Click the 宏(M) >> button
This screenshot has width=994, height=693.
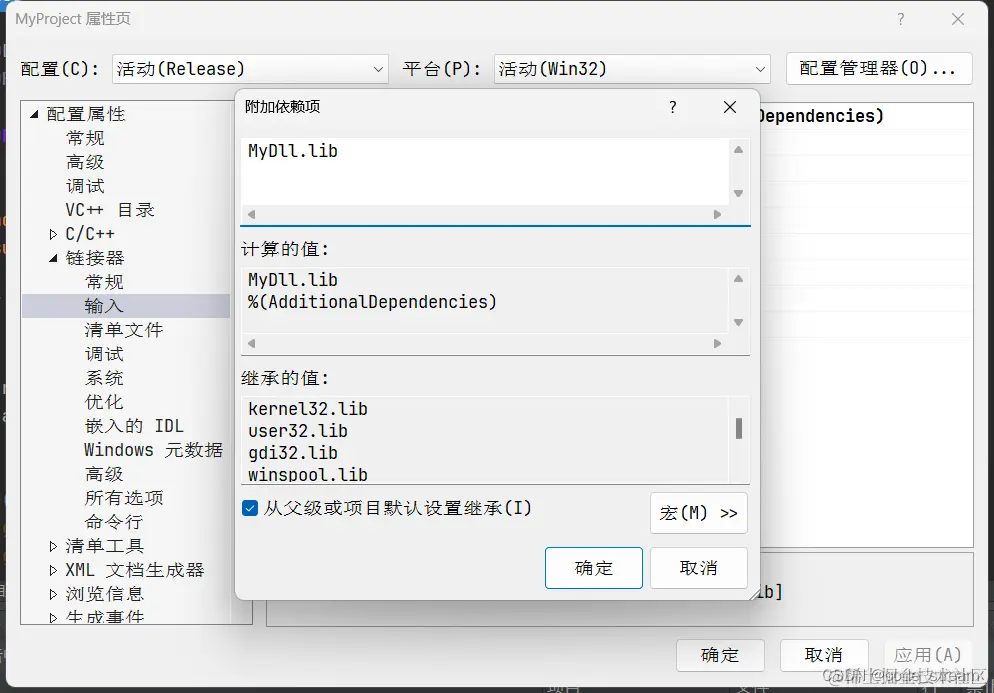[x=699, y=513]
